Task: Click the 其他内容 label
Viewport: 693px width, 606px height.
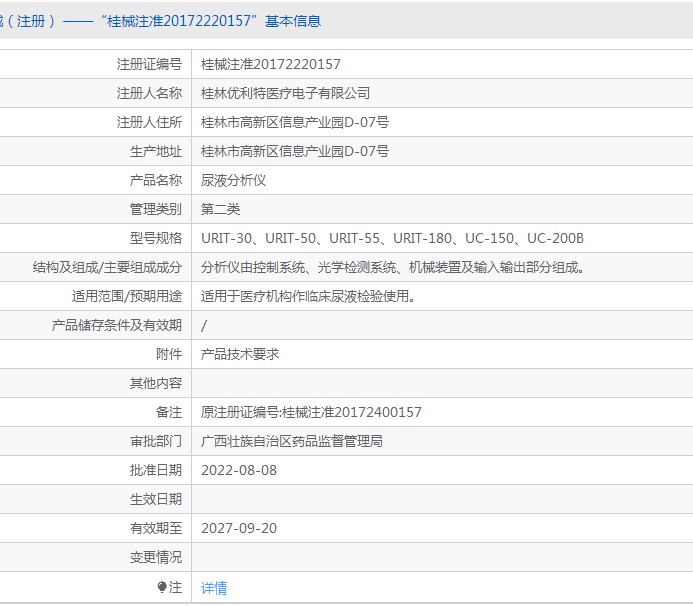Action: [156, 383]
